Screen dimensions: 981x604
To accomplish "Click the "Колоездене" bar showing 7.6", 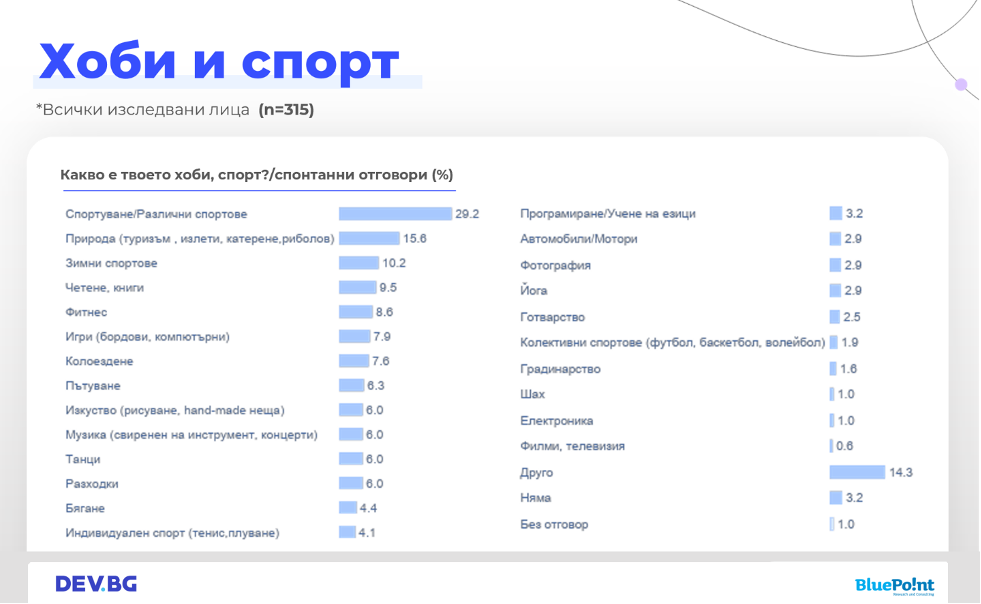I will point(353,361).
